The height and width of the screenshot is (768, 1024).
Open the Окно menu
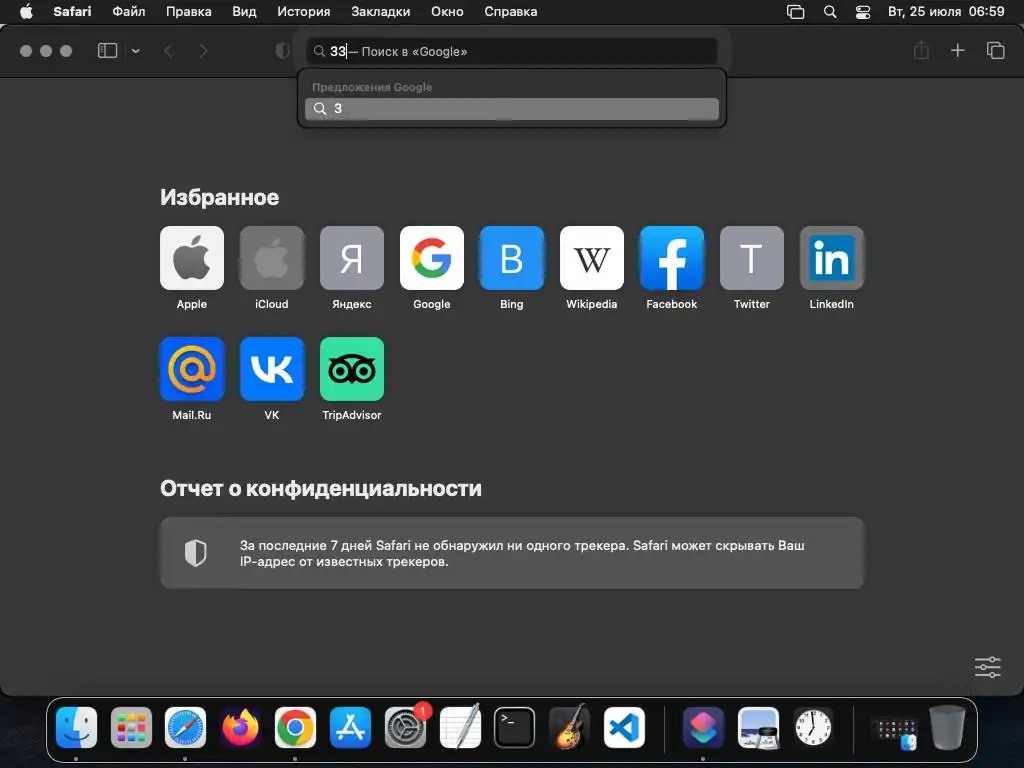point(447,12)
